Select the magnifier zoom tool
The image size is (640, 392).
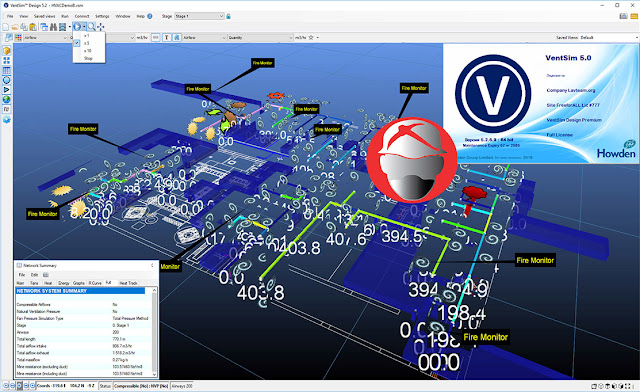tap(91, 27)
